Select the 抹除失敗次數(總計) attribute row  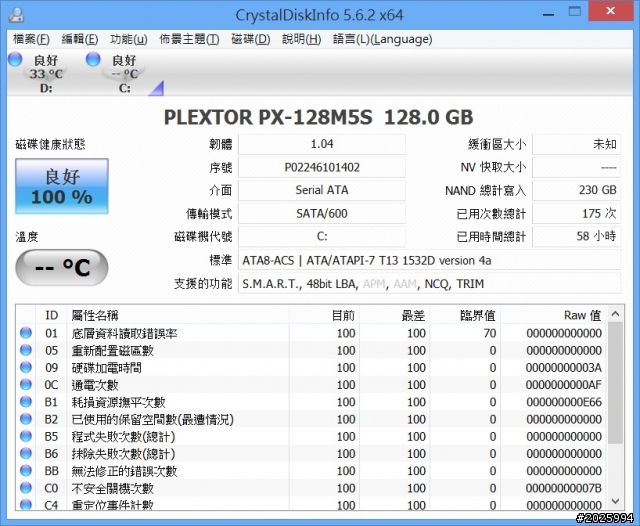[x=312, y=454]
